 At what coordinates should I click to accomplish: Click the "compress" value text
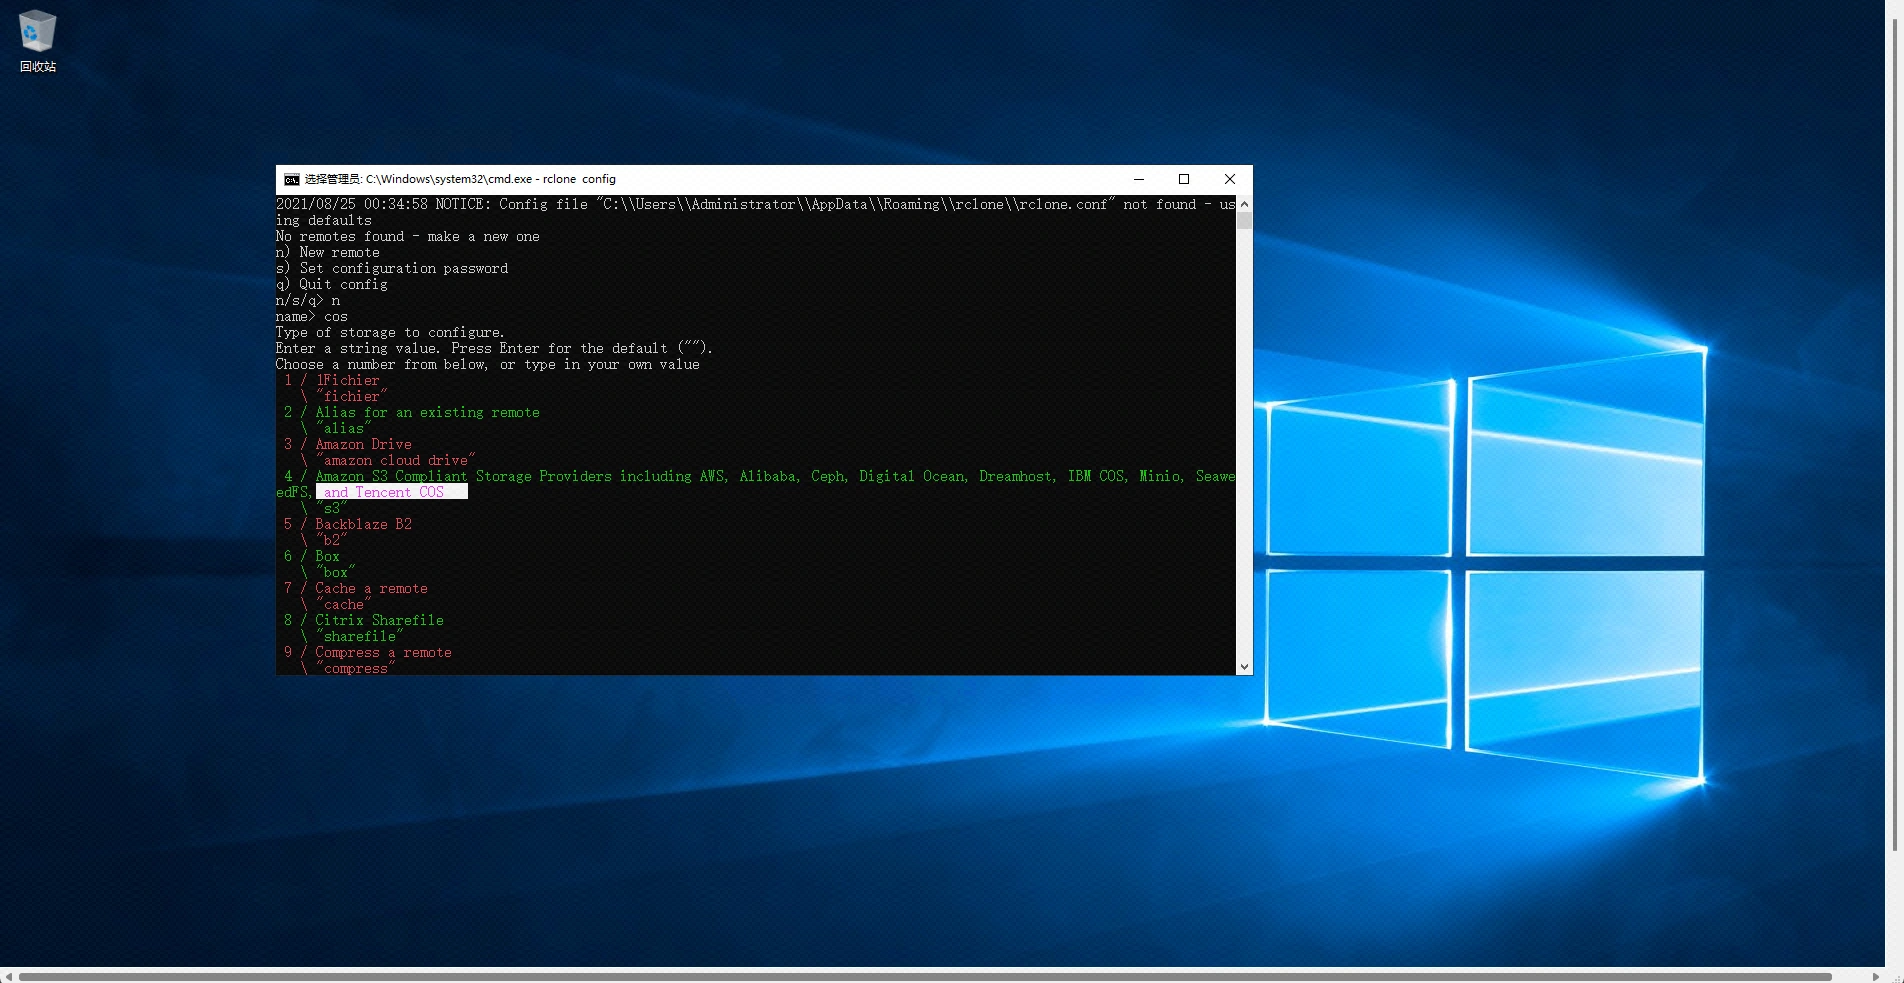click(x=356, y=668)
